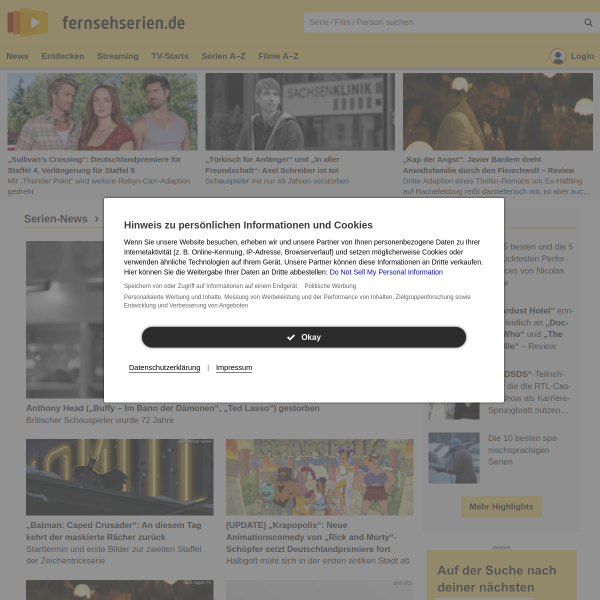Image resolution: width=600 pixels, height=600 pixels.
Task: Open the Impressum link
Action: [234, 368]
